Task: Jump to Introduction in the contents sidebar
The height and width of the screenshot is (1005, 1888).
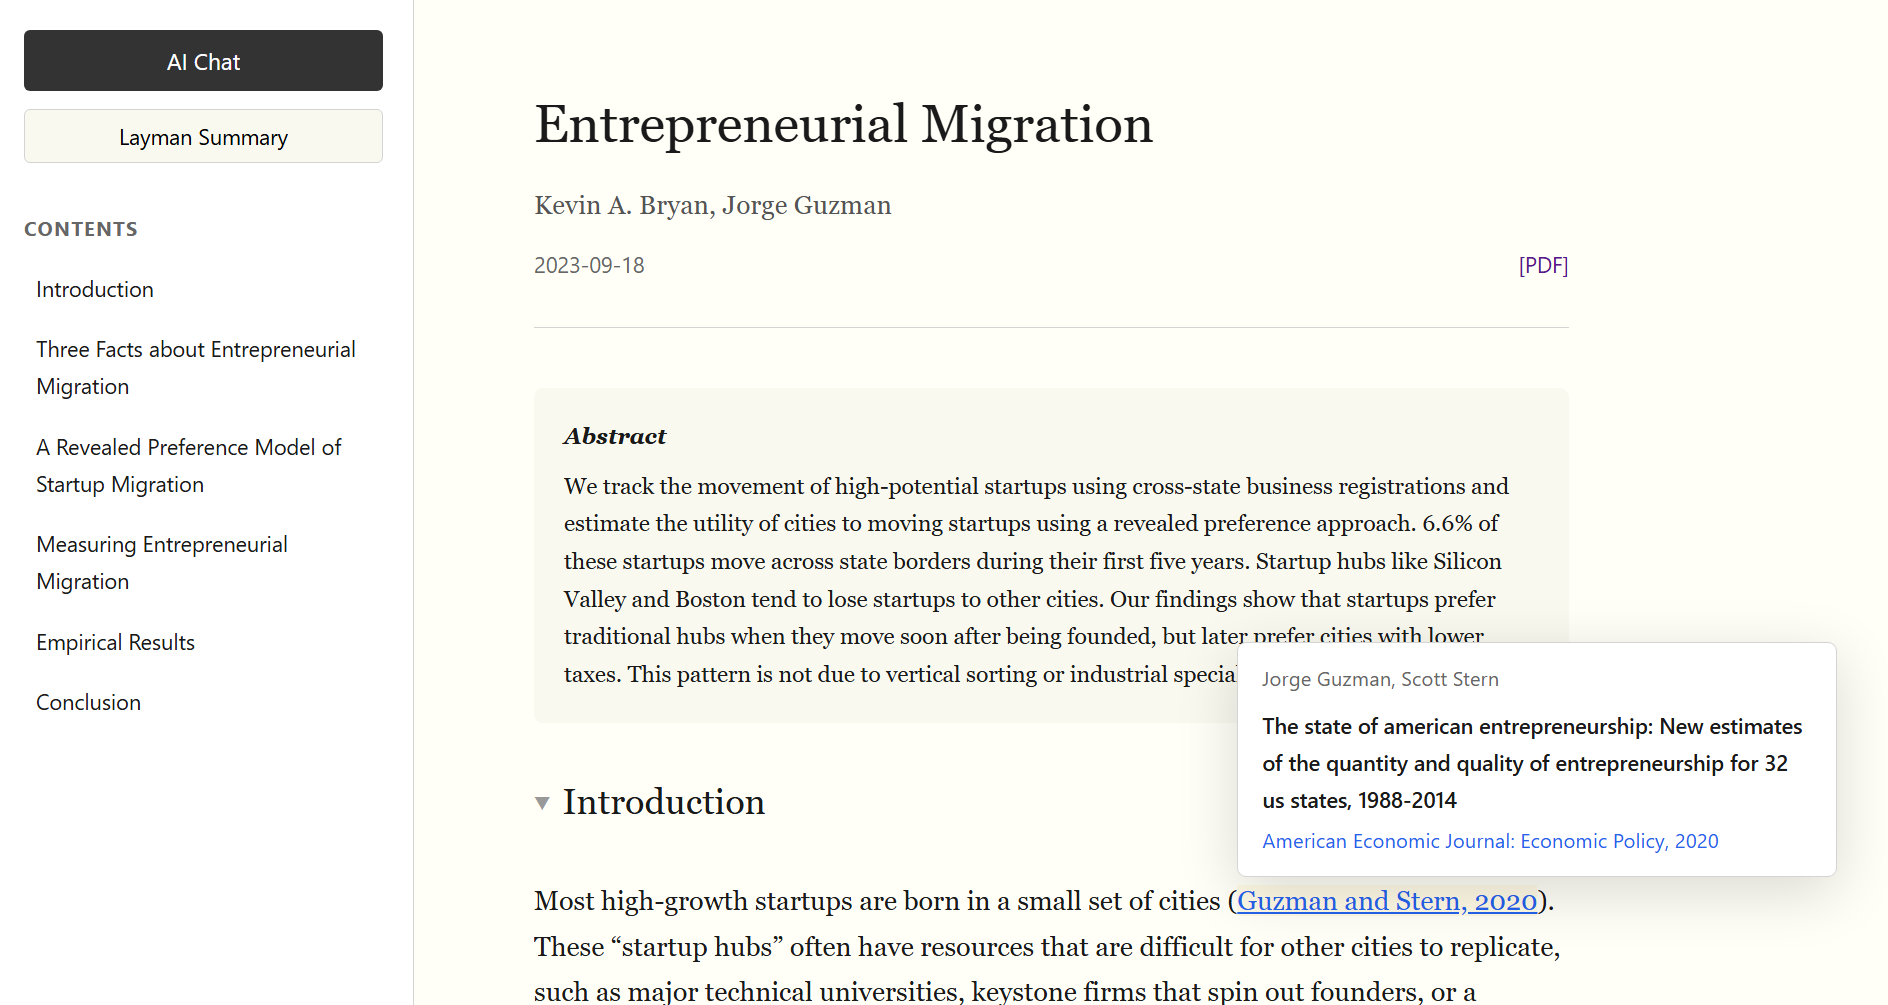Action: pos(95,290)
